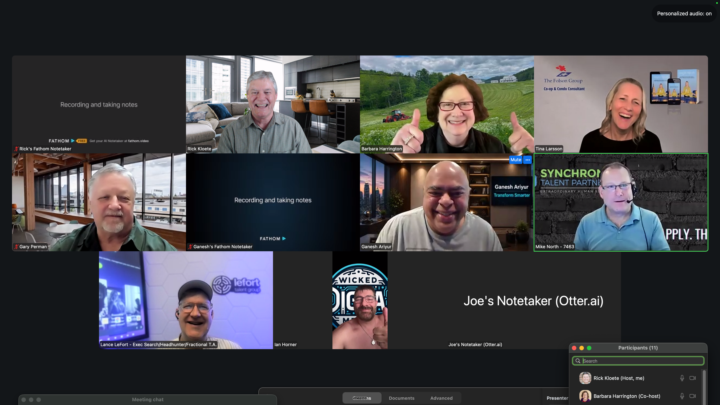Open the fathom.video link on Rick's notetaker
This screenshot has width=720, height=405.
tap(138, 141)
